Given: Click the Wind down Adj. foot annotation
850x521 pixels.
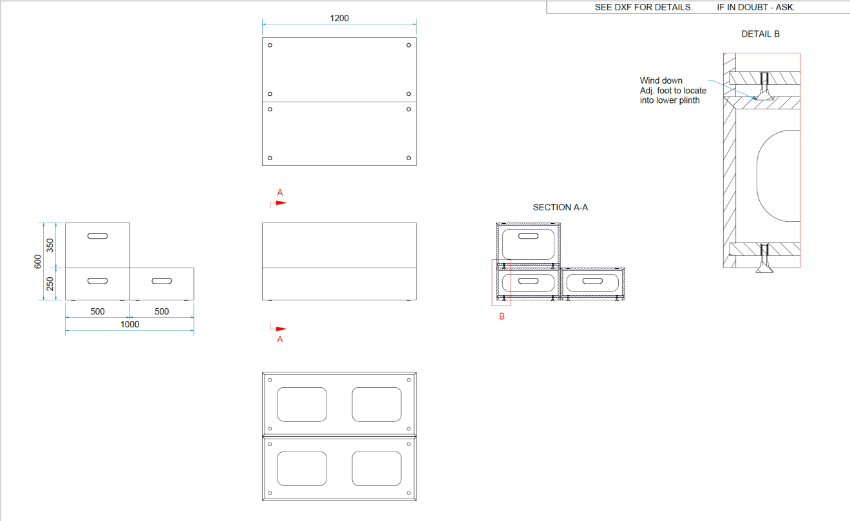Looking at the screenshot, I should click(x=673, y=90).
